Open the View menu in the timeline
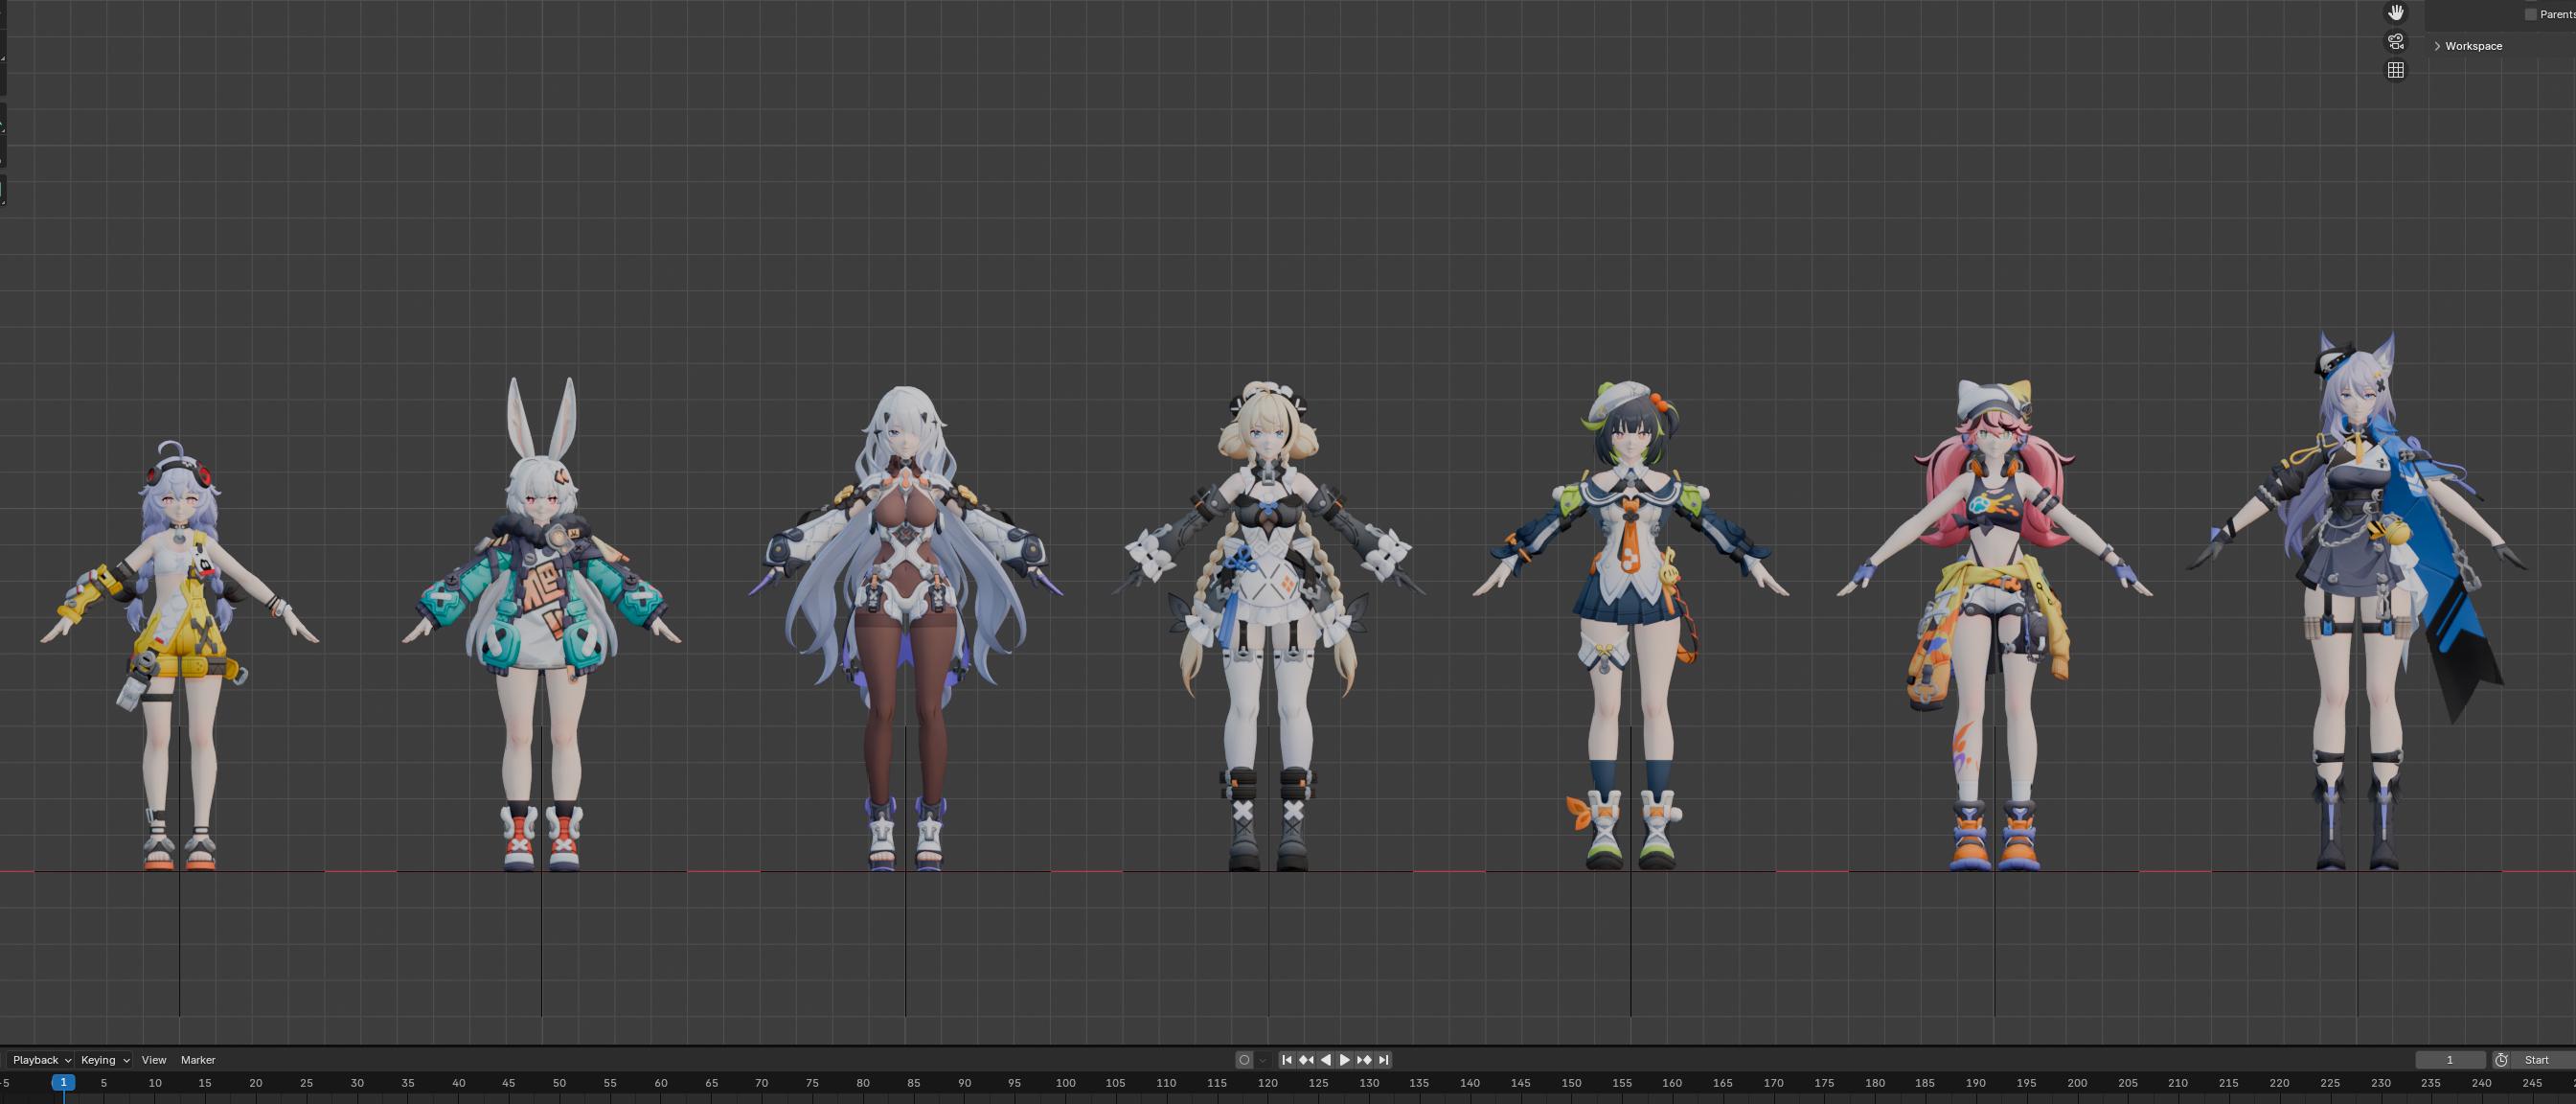The width and height of the screenshot is (2576, 1104). pos(154,1060)
